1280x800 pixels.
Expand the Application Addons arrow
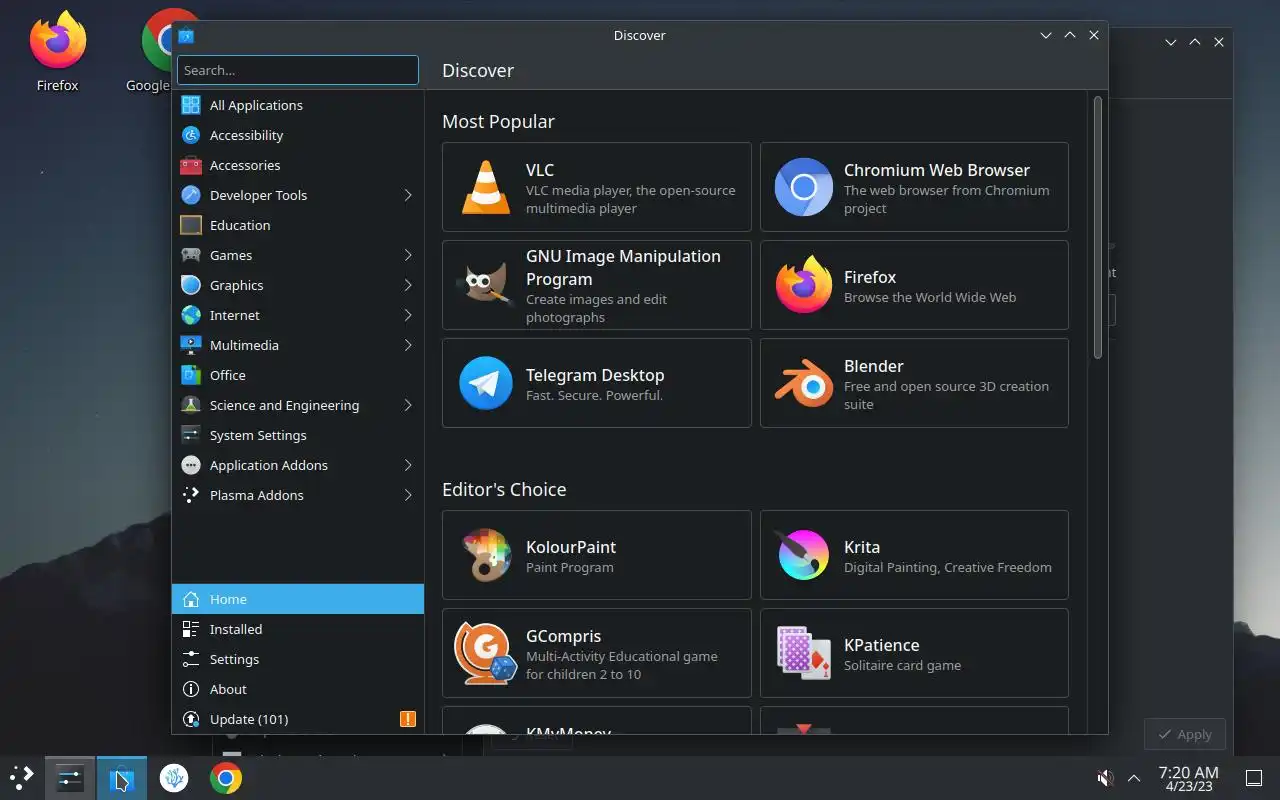pos(408,465)
